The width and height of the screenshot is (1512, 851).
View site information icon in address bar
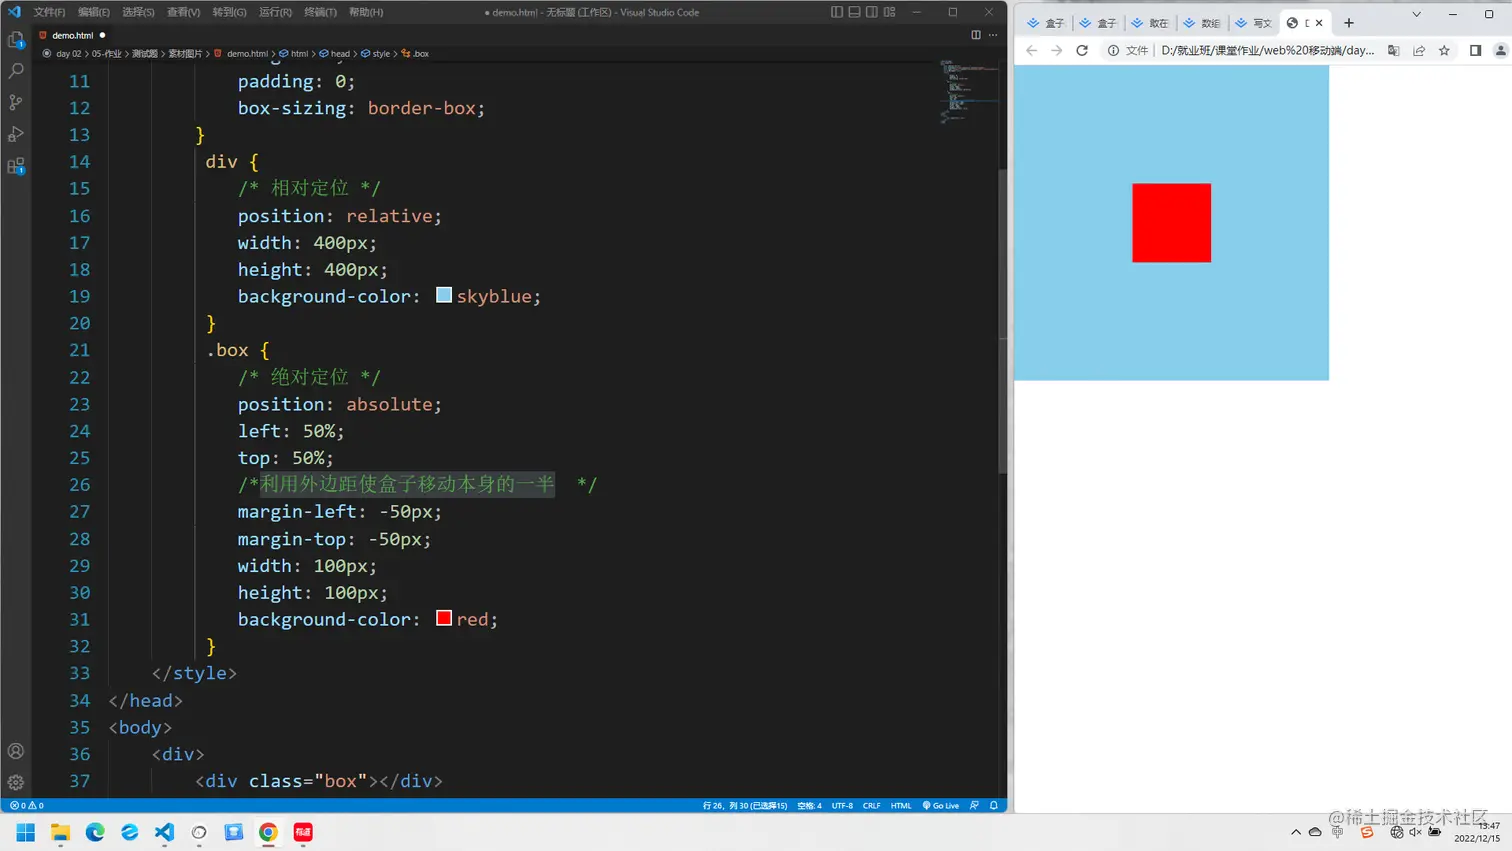click(1113, 50)
